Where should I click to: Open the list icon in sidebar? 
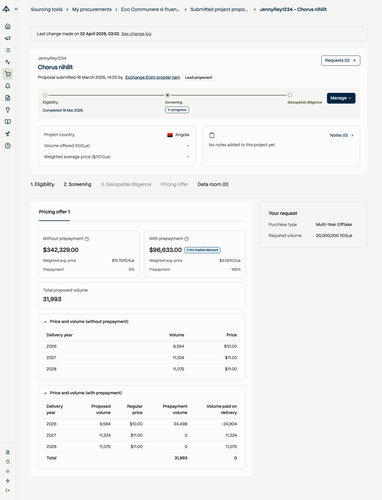8,50
